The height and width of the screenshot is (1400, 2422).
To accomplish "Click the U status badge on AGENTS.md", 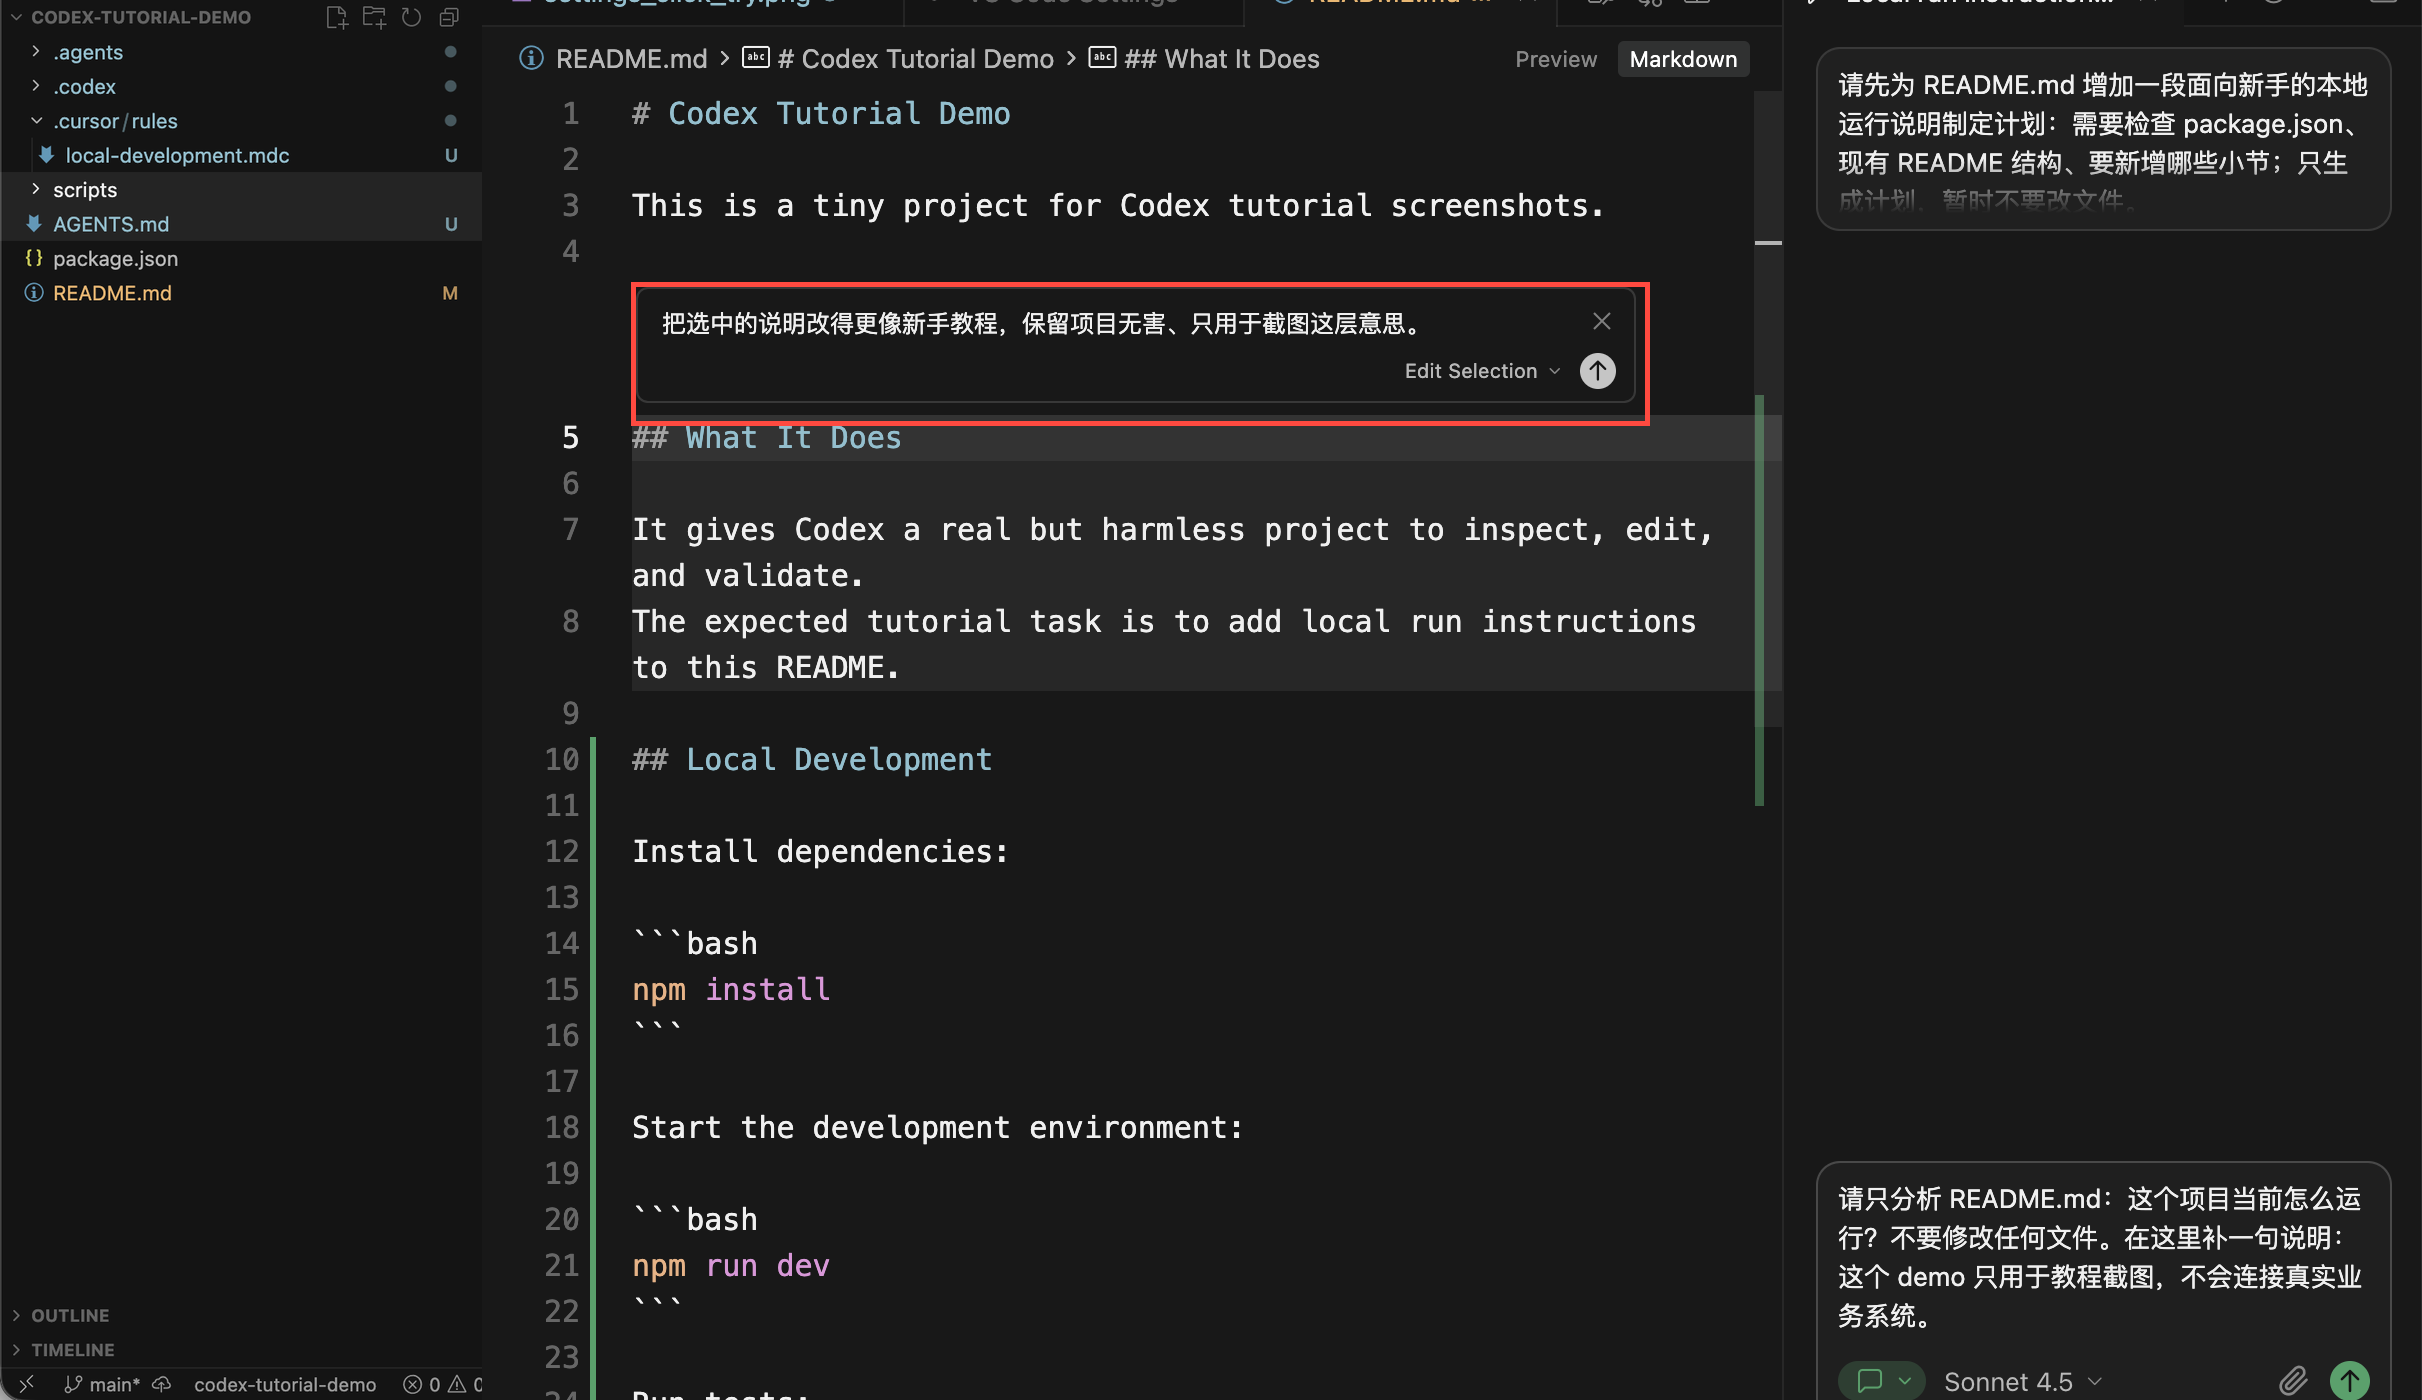I will 451,224.
